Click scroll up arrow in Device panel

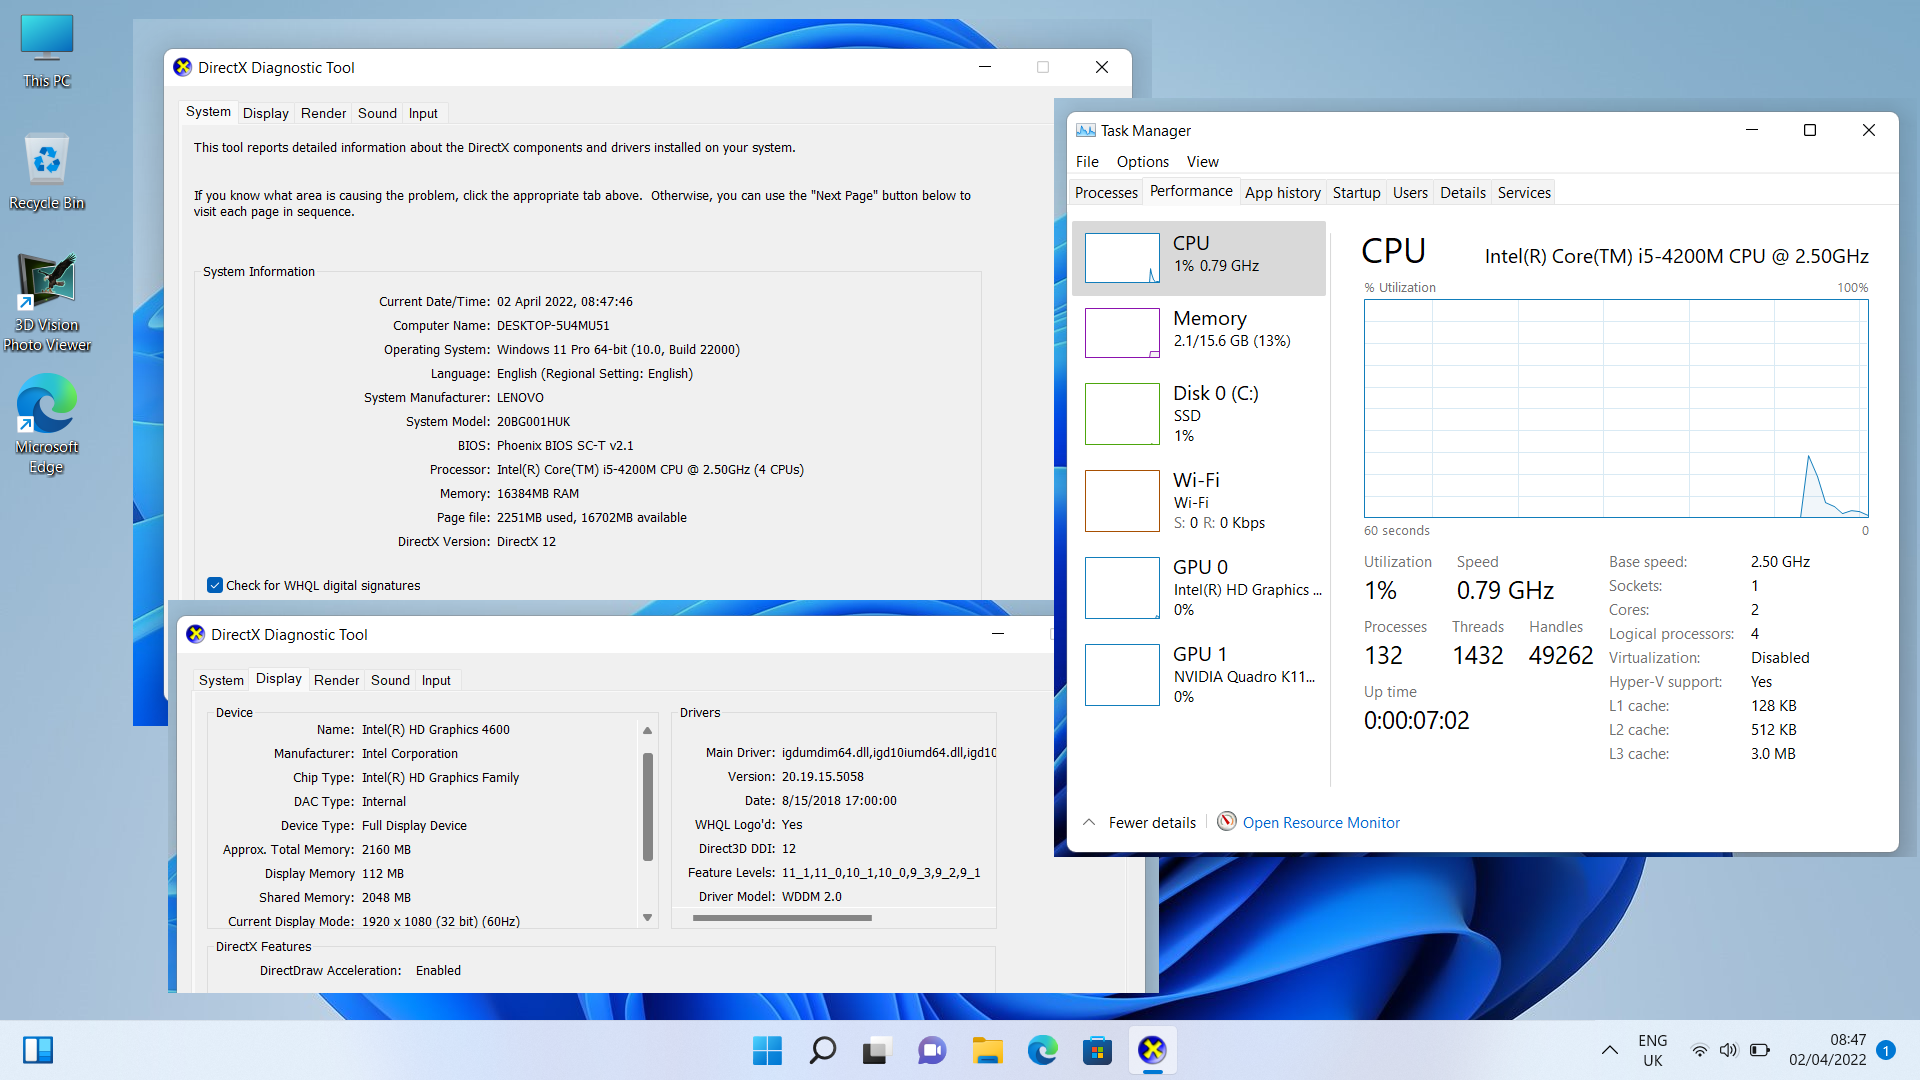pos(647,731)
